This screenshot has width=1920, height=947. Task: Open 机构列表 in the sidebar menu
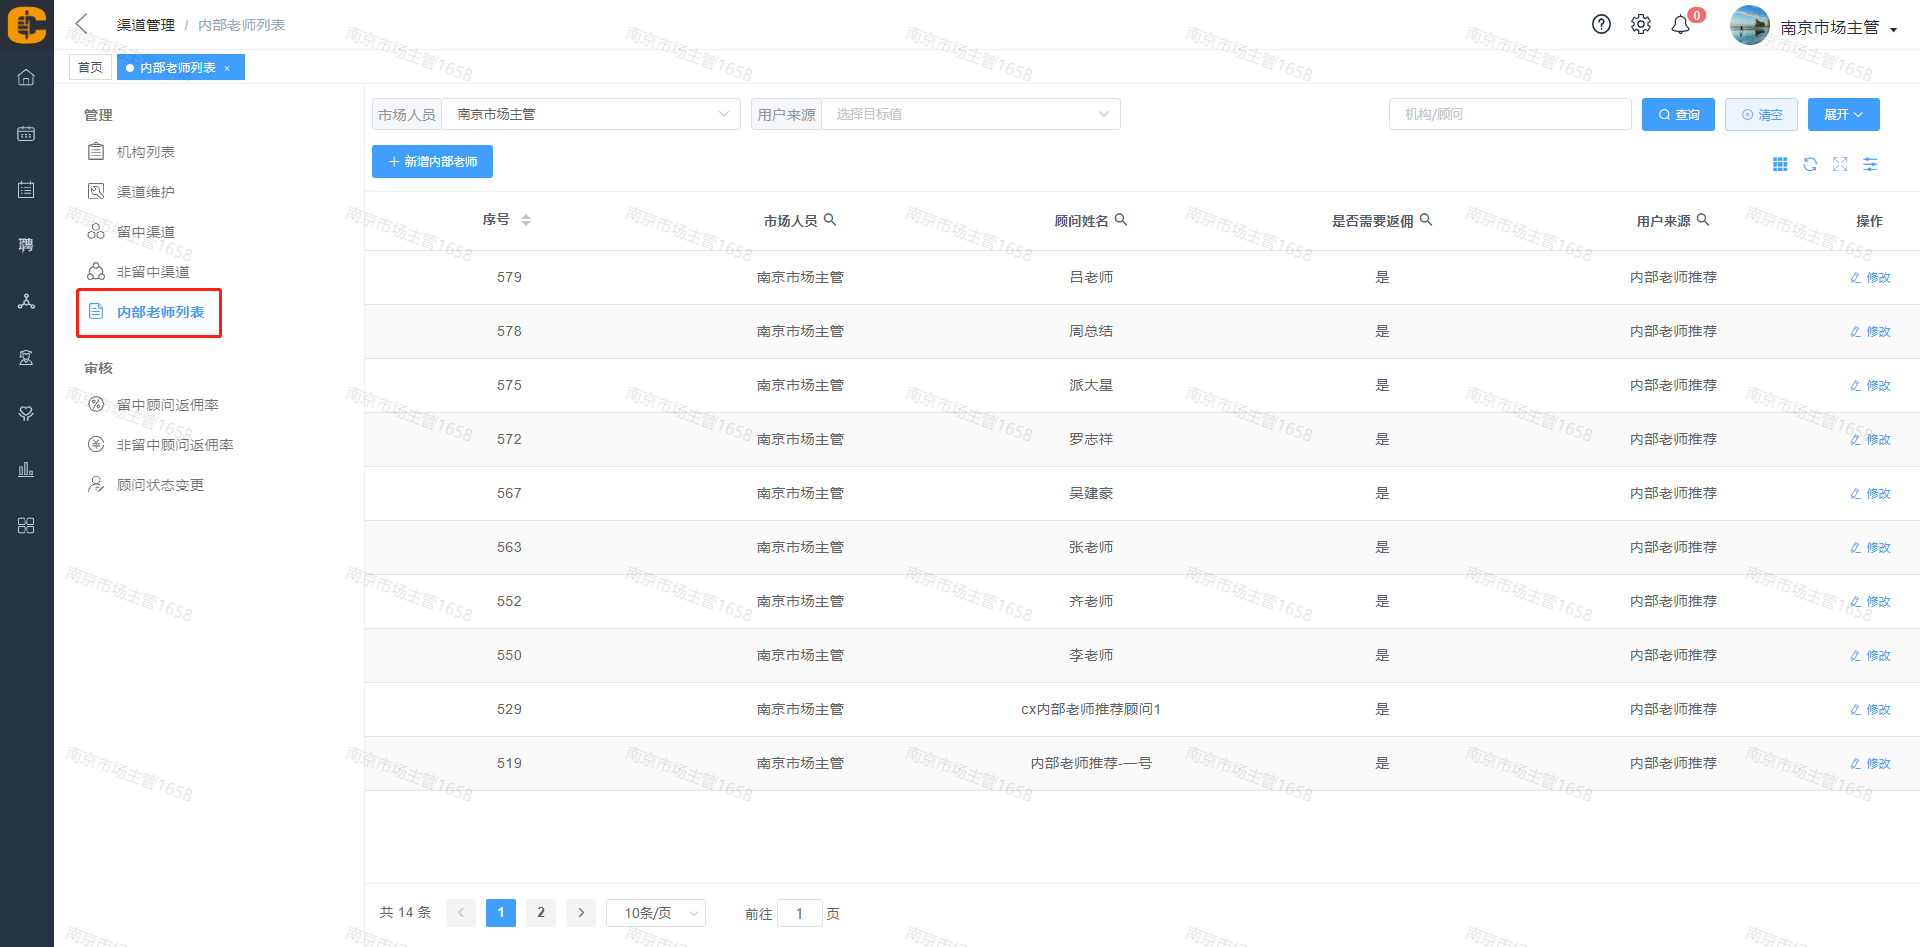coord(146,152)
